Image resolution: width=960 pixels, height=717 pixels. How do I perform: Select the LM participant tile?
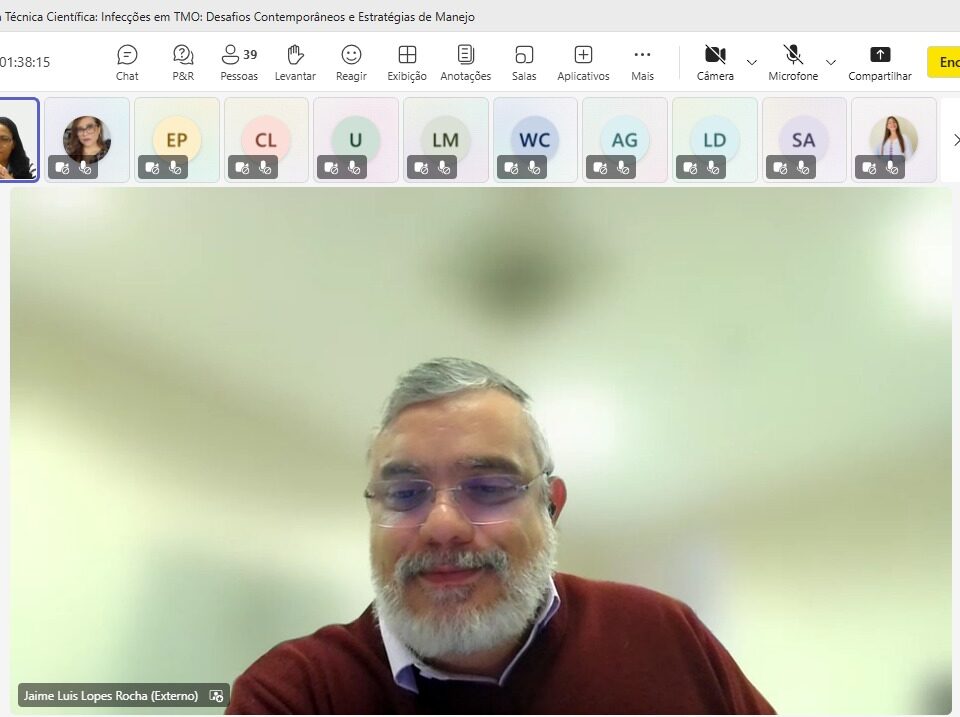coord(446,140)
